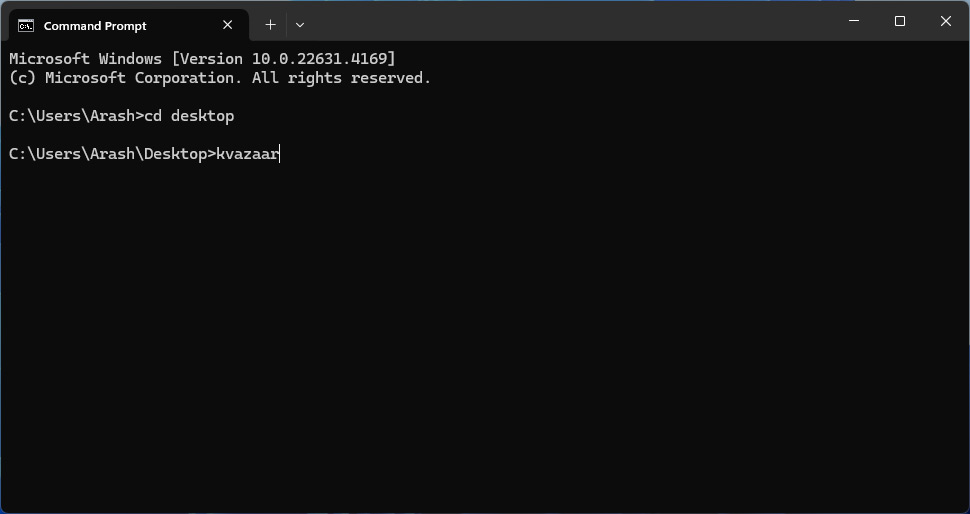Click the Command Prompt icon in the tab
This screenshot has width=970, height=514.
[26, 25]
